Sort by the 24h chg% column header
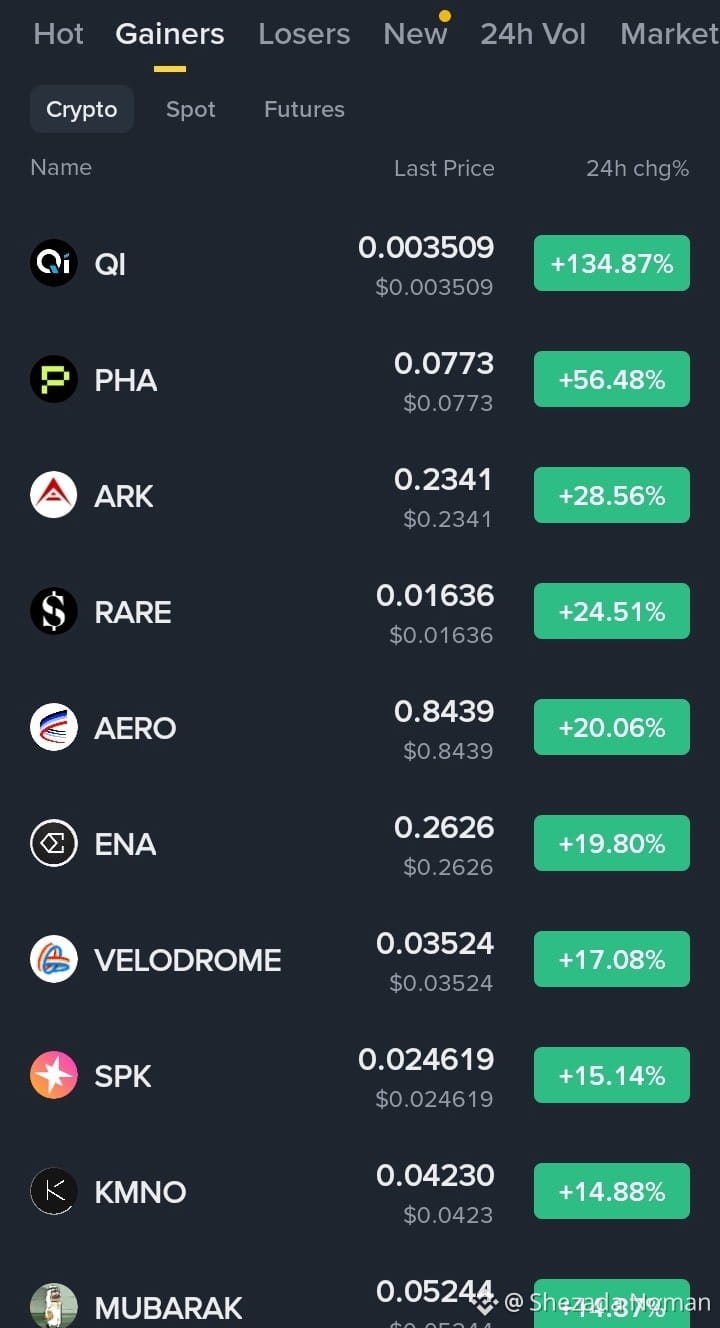Viewport: 720px width, 1328px height. pyautogui.click(x=637, y=168)
